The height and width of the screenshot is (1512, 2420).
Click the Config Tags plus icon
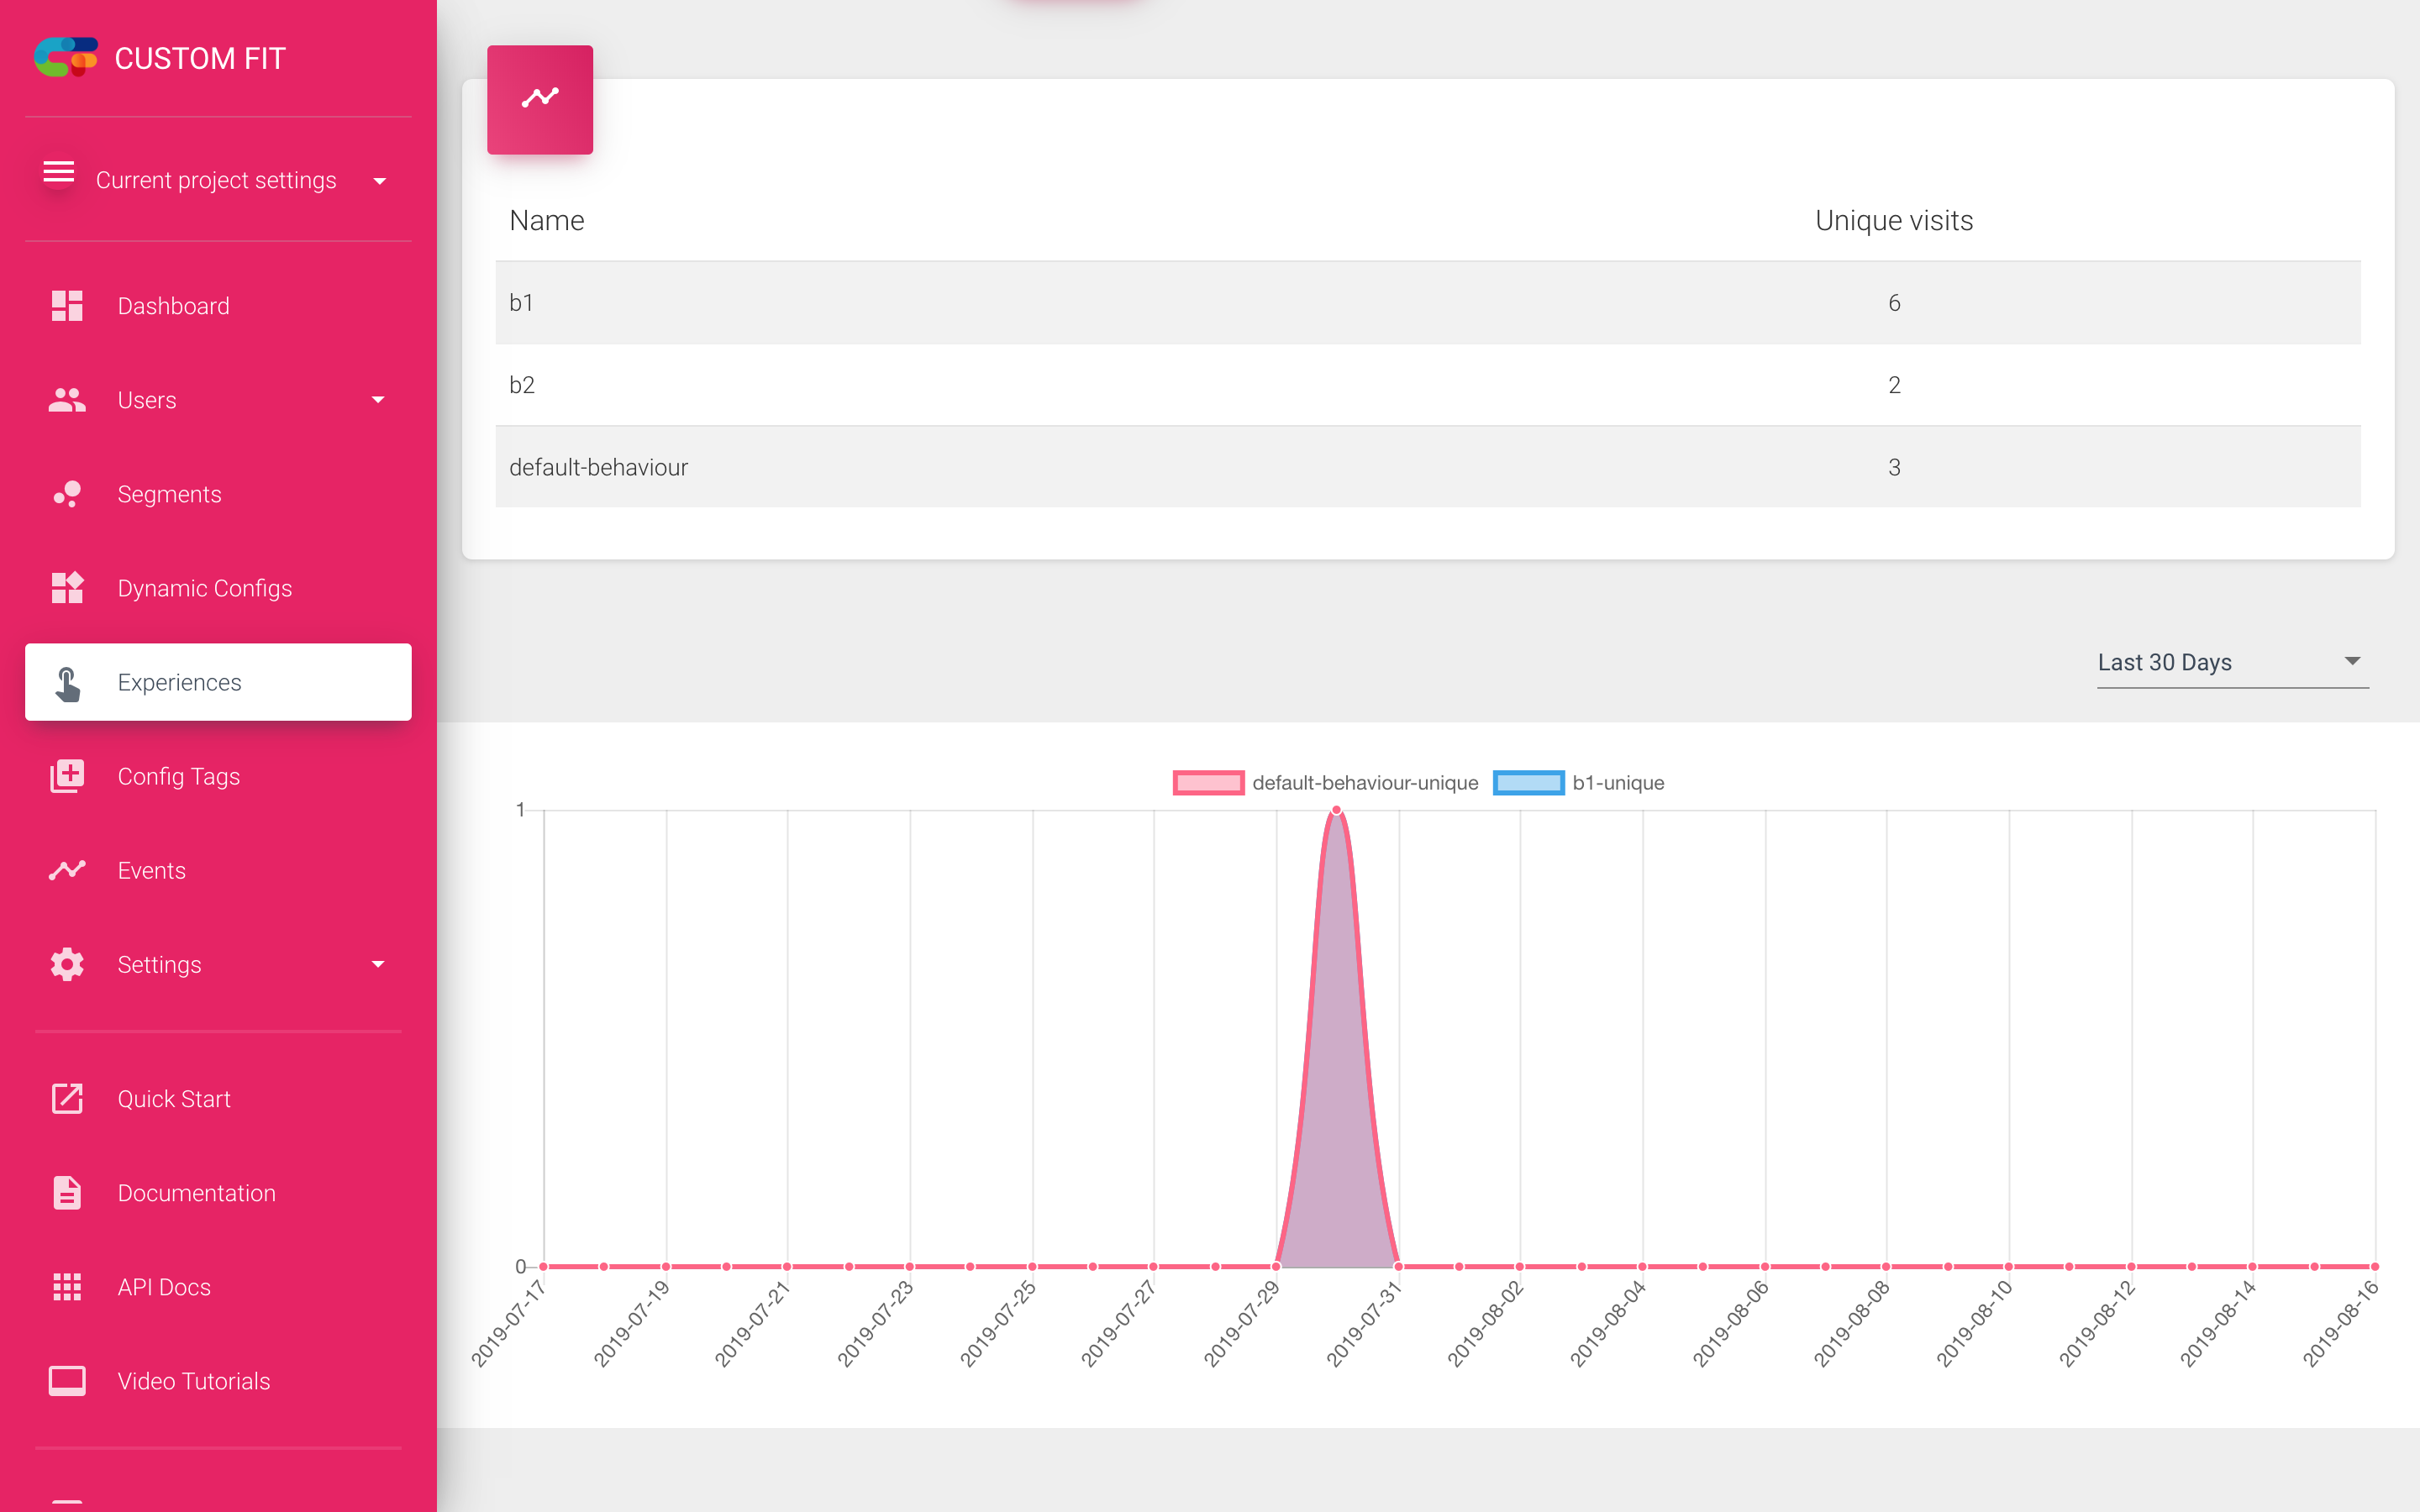click(67, 776)
